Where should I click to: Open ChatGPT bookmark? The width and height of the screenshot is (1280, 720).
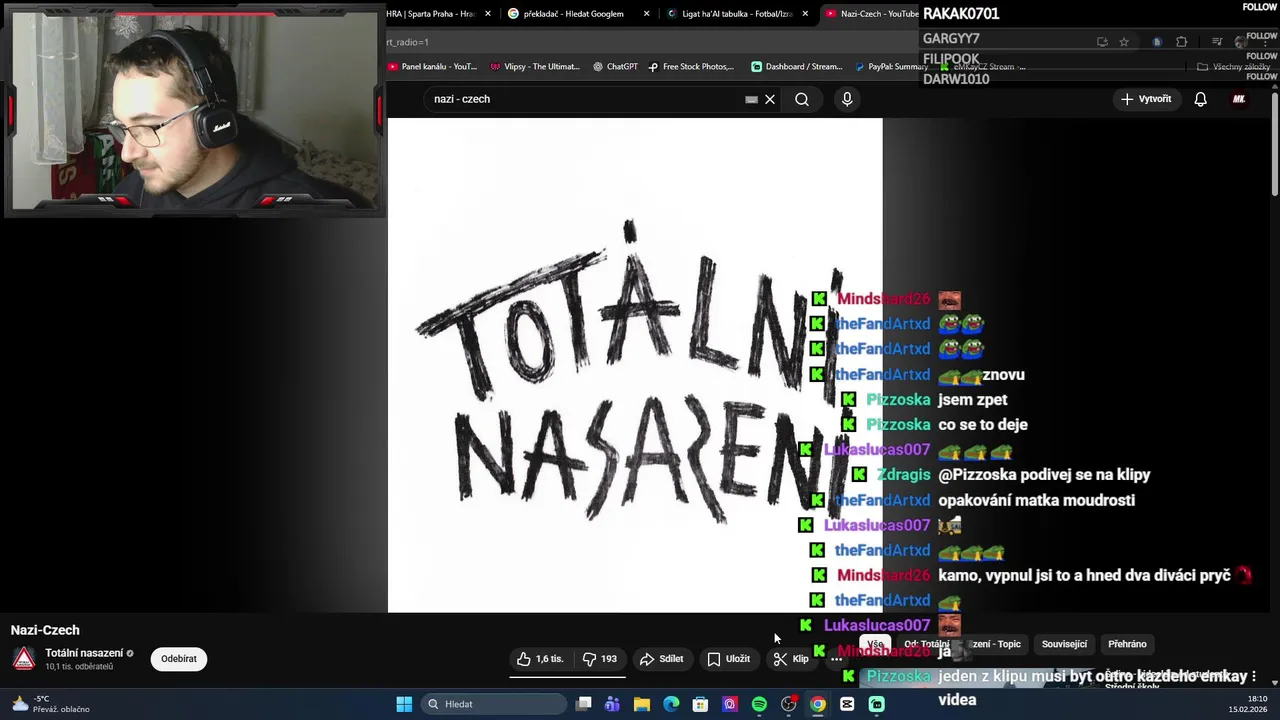(x=615, y=67)
